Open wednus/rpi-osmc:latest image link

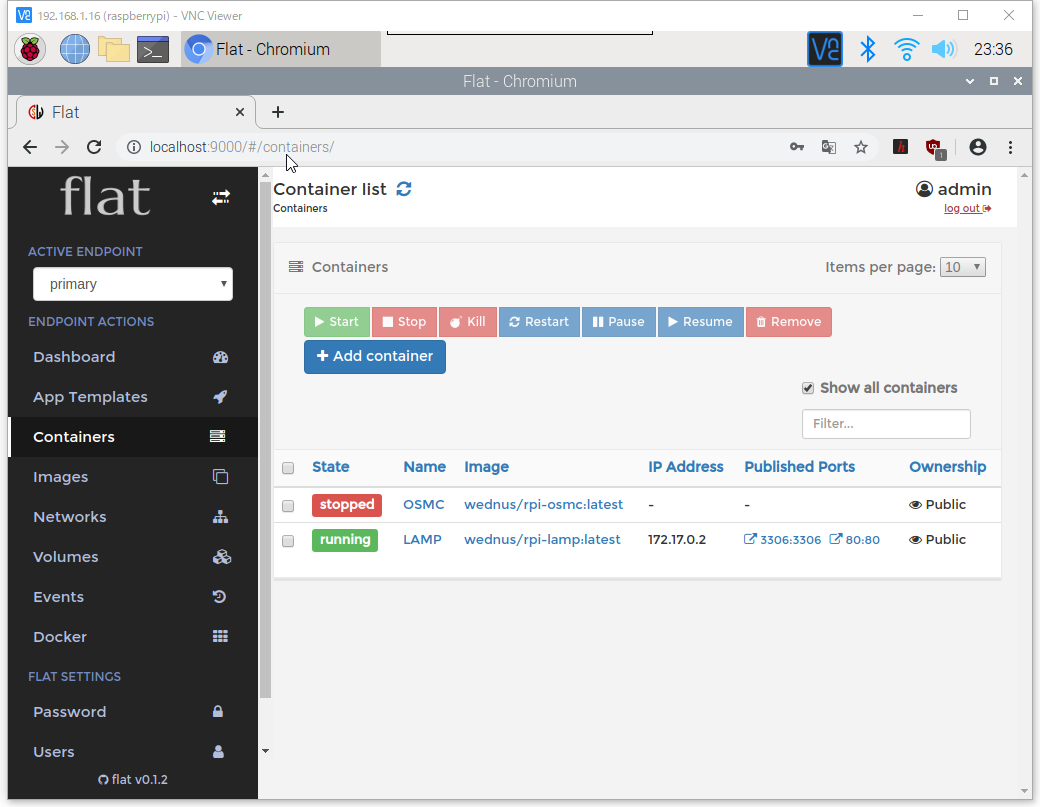click(x=544, y=505)
